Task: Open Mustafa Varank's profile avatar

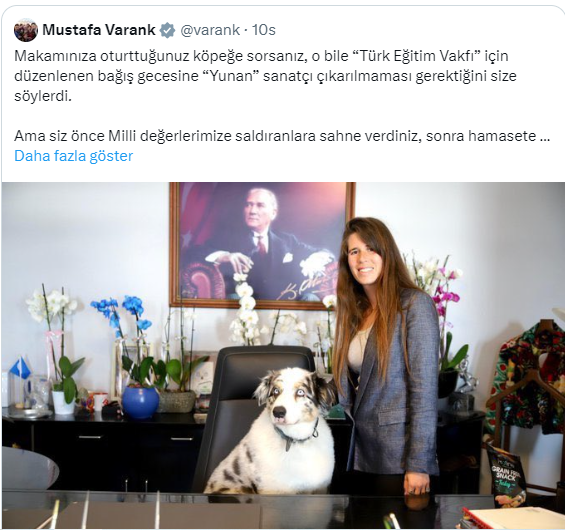Action: (x=26, y=30)
